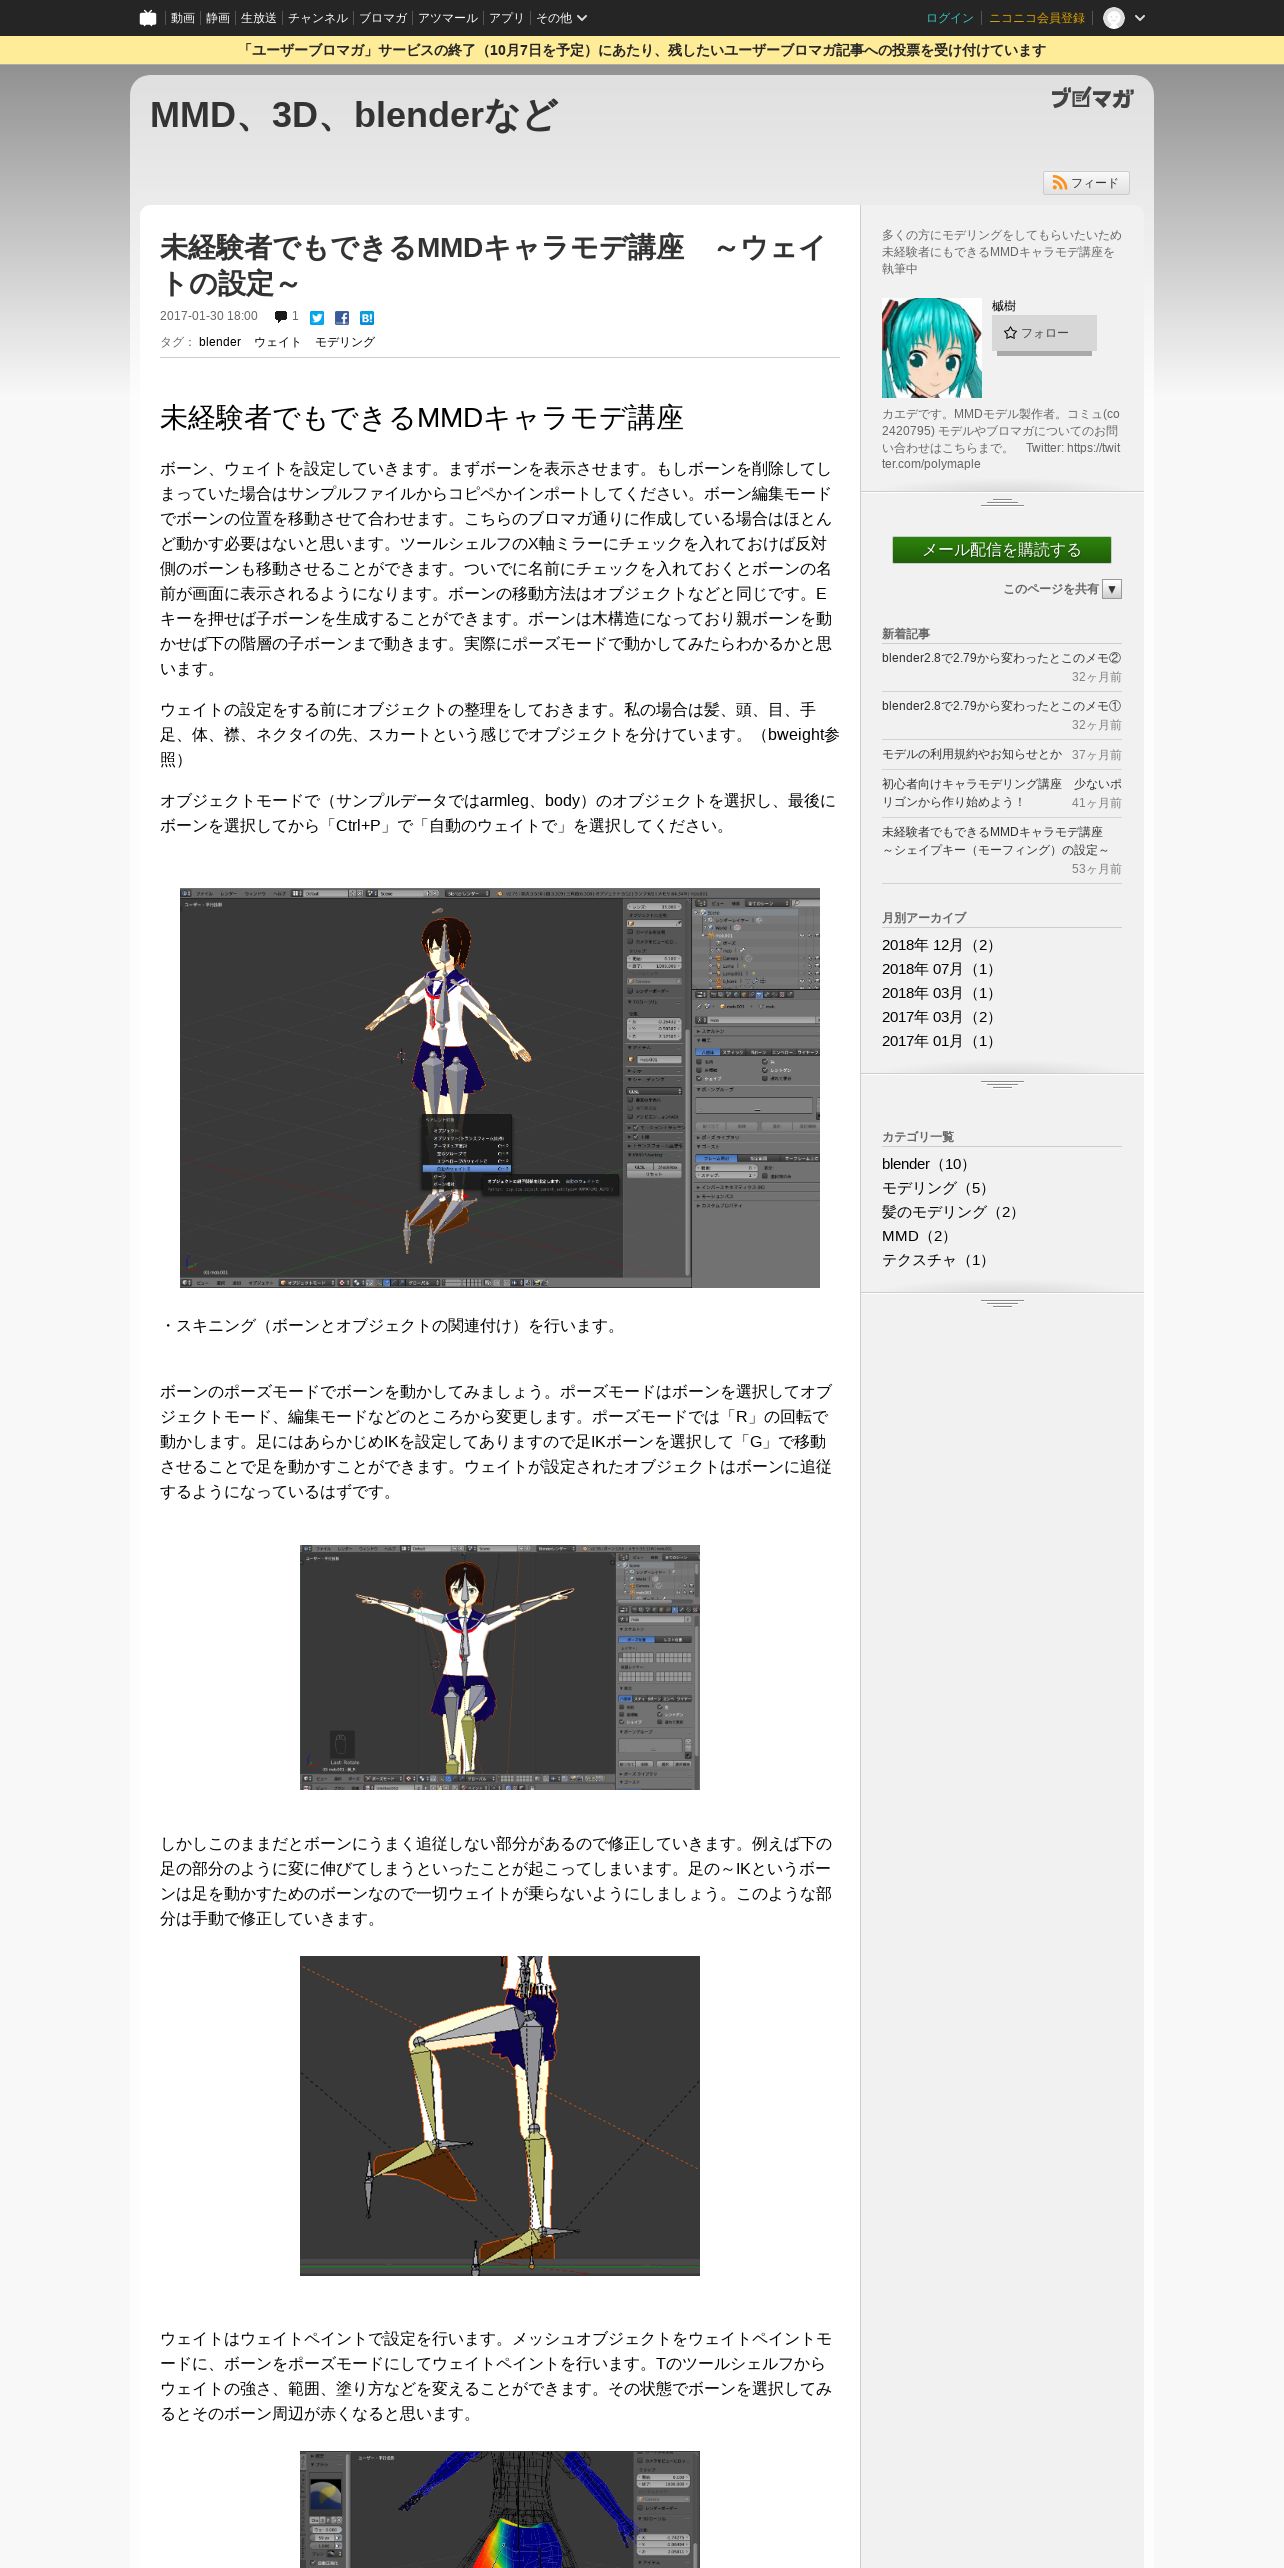Open 初心者向けキャラモデリング講座 article

tap(1002, 793)
